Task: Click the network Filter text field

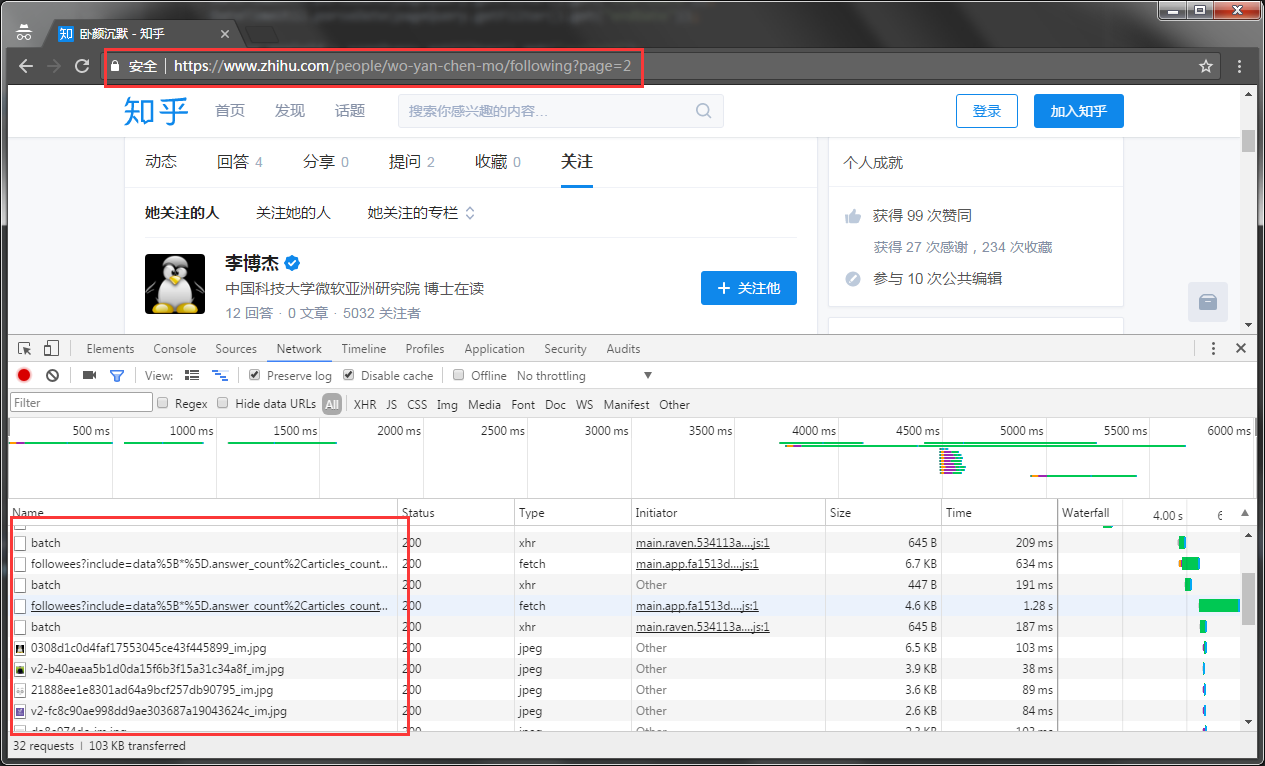Action: (x=81, y=403)
